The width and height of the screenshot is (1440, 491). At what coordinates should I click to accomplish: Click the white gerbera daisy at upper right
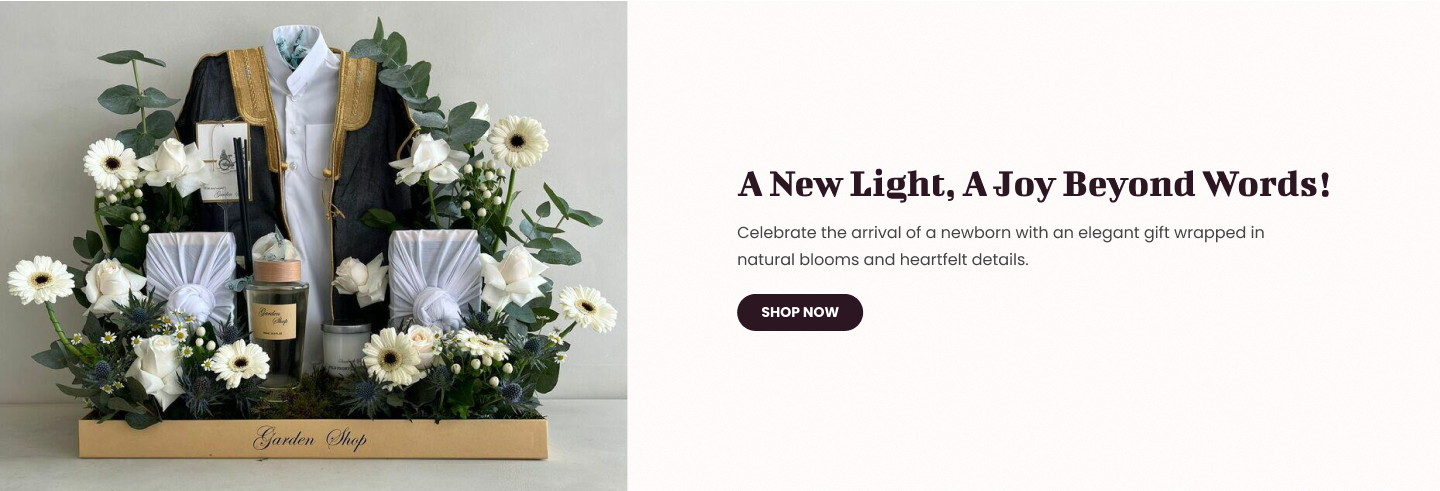517,141
